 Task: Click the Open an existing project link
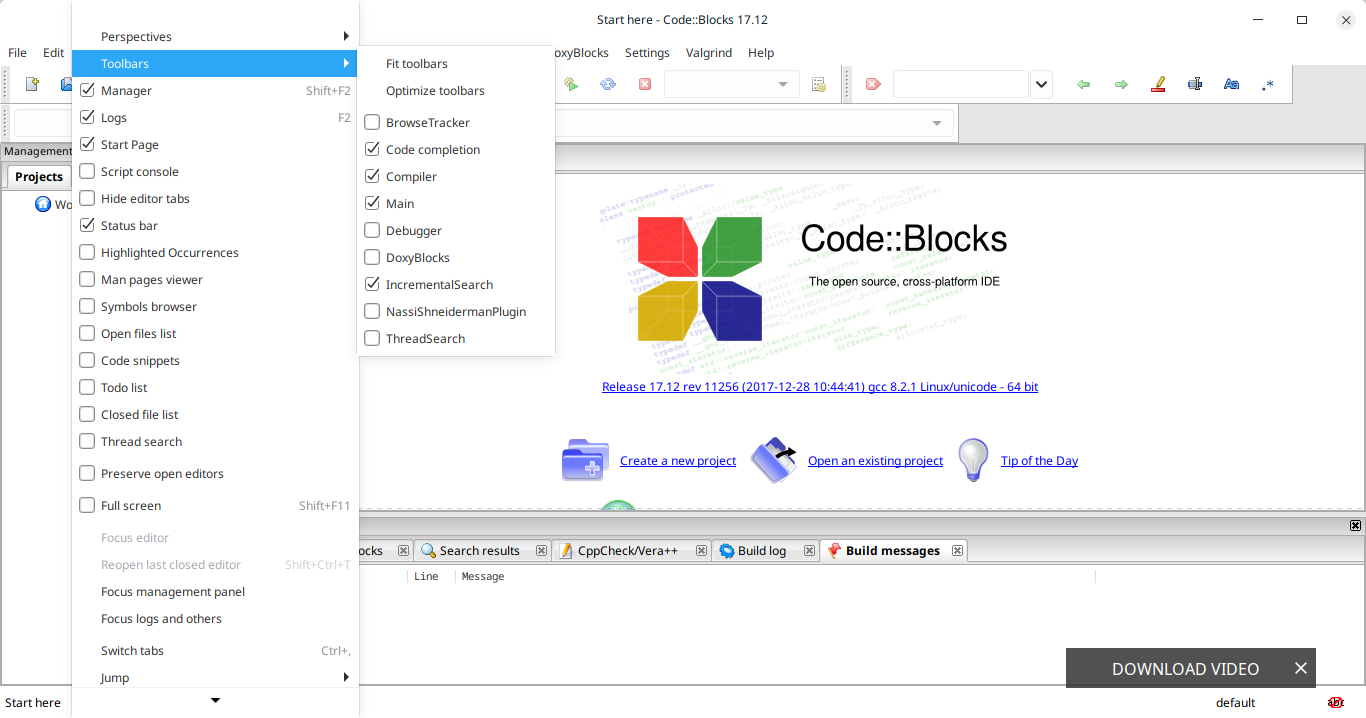tap(875, 461)
